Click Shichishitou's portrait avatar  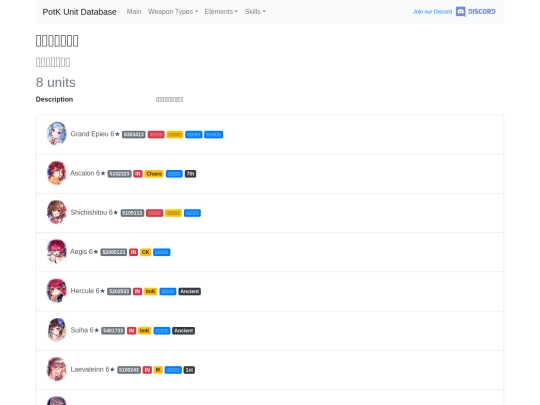(56, 212)
